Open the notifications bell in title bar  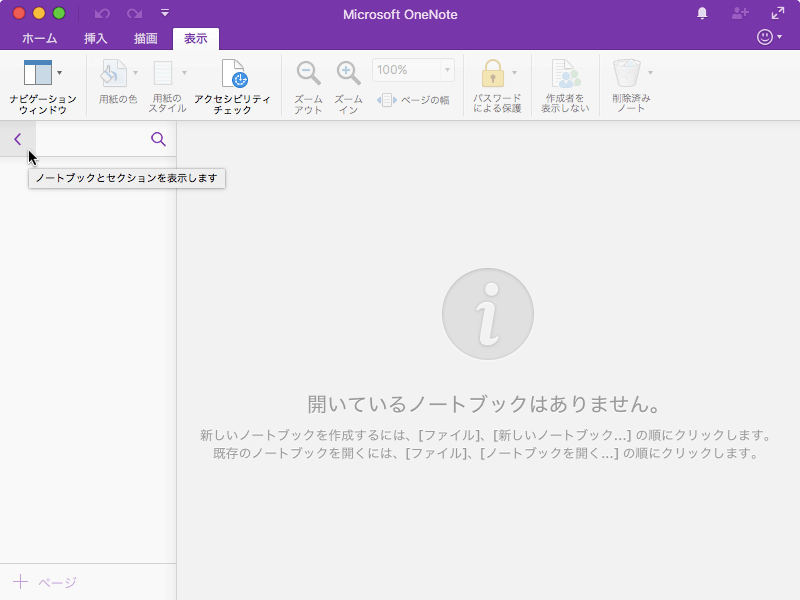[702, 13]
